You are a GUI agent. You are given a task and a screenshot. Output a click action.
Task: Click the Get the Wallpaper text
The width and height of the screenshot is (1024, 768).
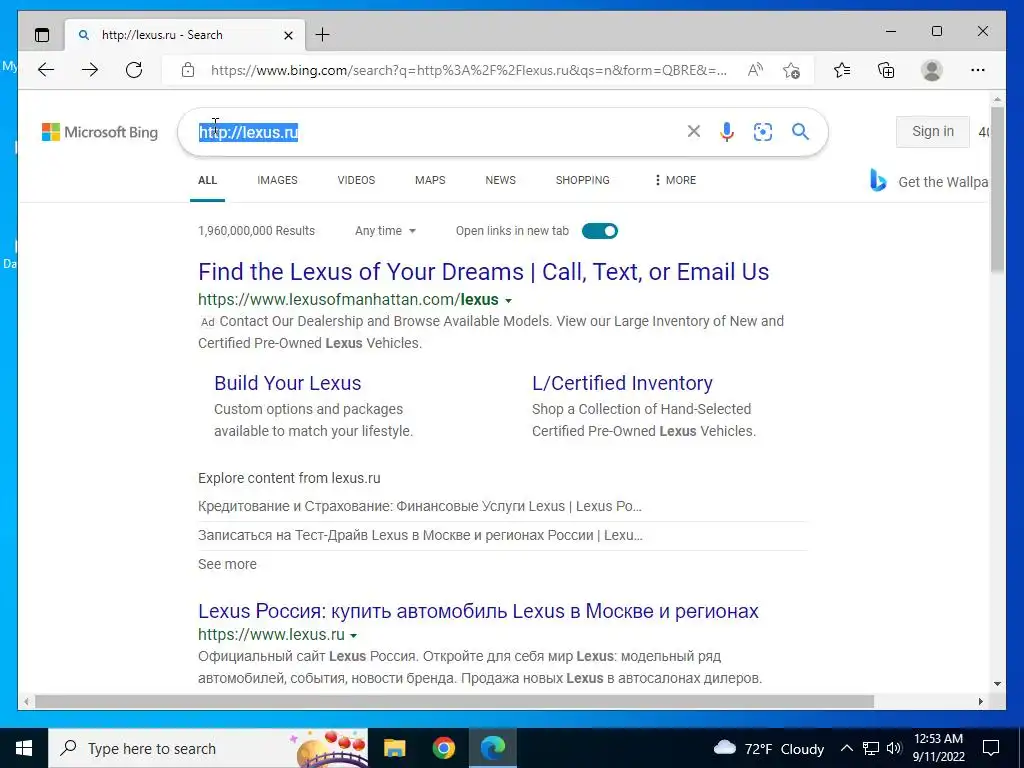click(x=943, y=182)
